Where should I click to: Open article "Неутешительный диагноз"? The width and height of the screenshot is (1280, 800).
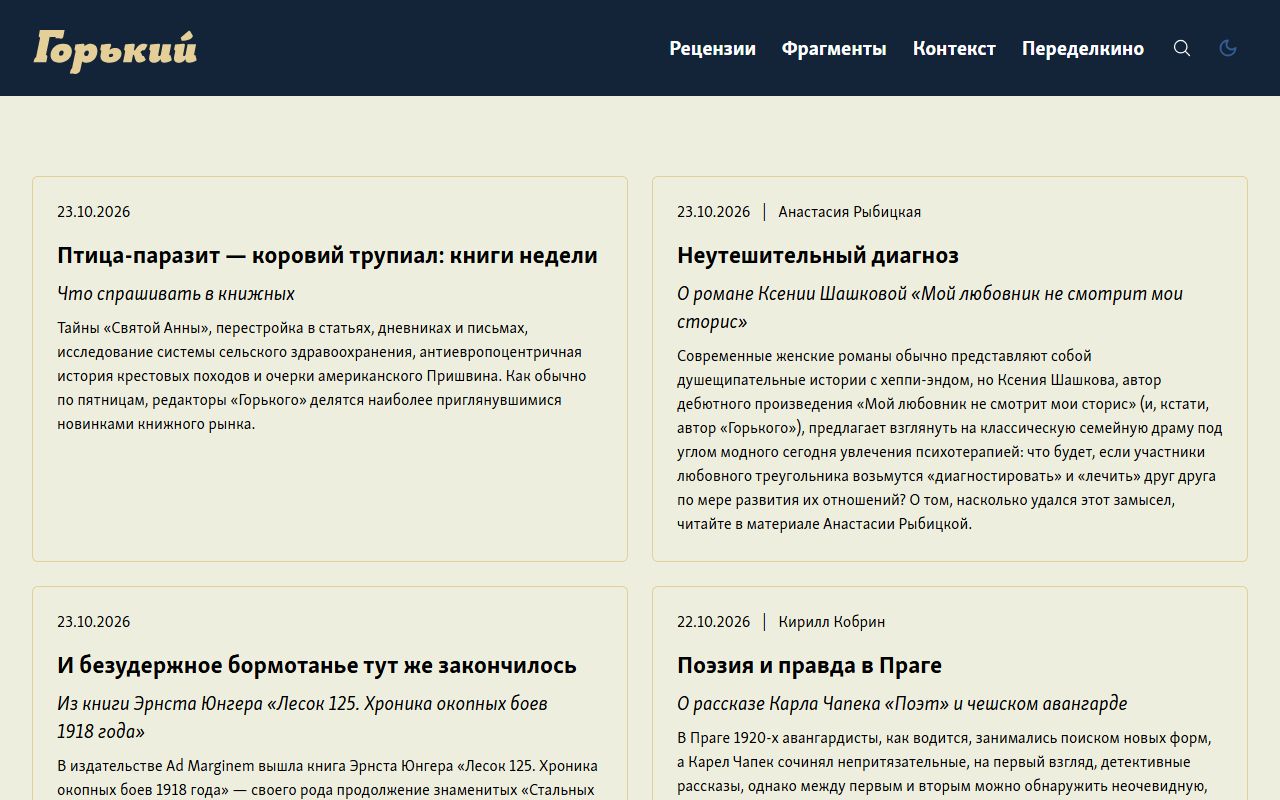818,255
